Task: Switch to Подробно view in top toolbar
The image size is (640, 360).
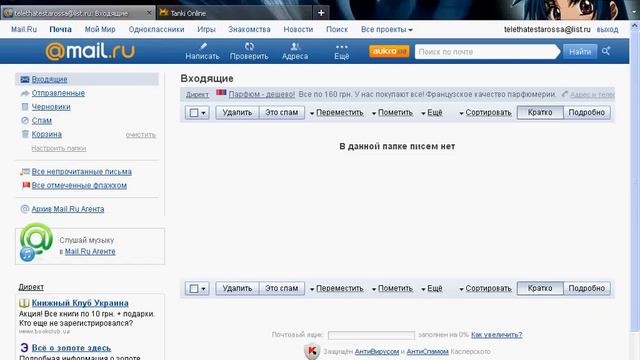Action: coord(587,112)
